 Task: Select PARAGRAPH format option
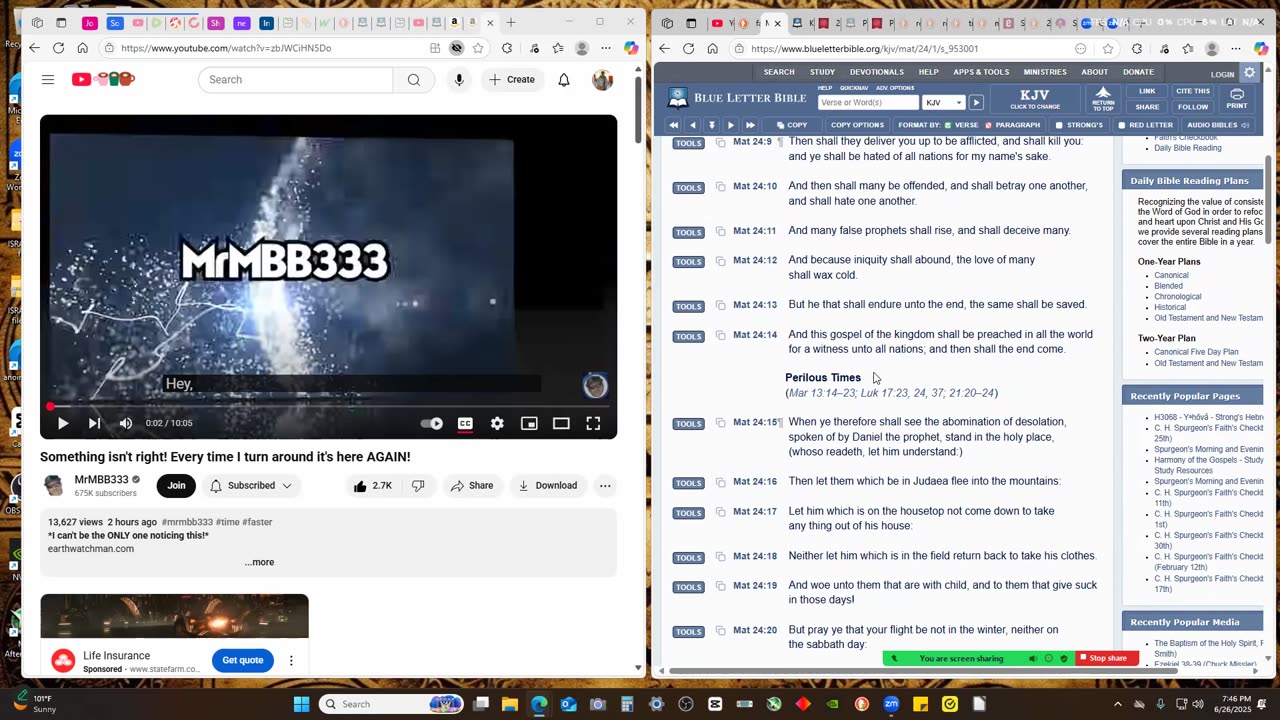(1013, 125)
